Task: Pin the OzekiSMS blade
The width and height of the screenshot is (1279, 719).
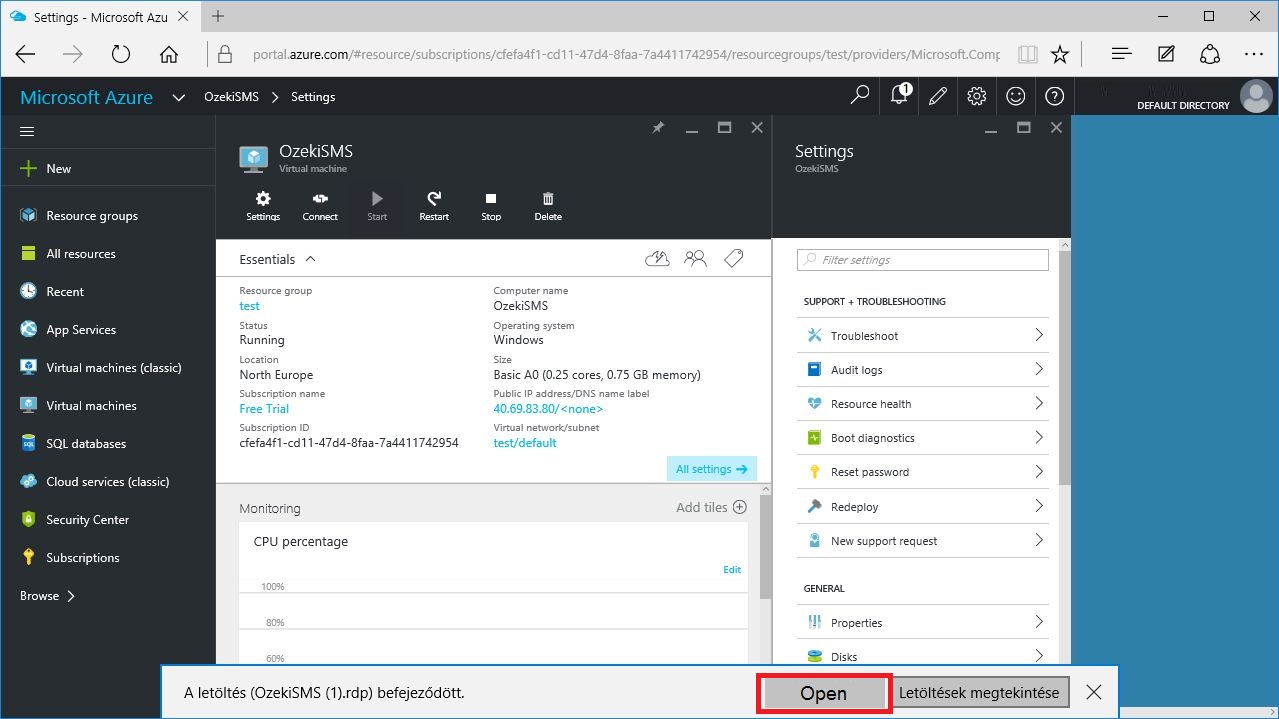Action: click(658, 128)
